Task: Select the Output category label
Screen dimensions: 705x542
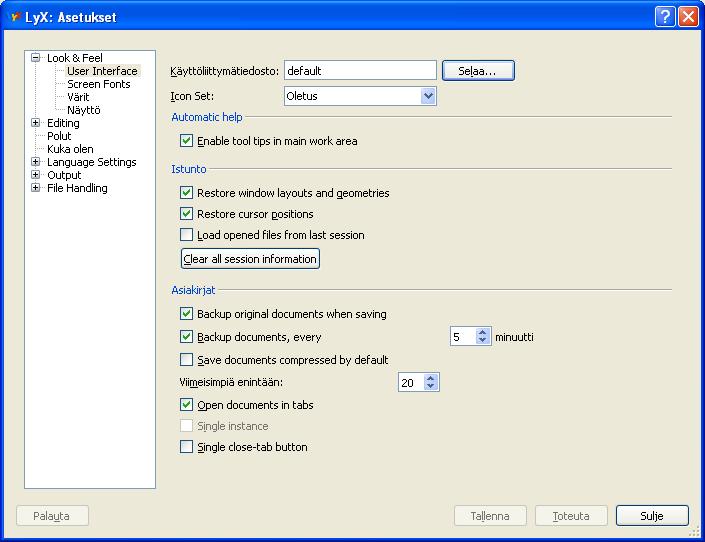Action: [x=64, y=175]
